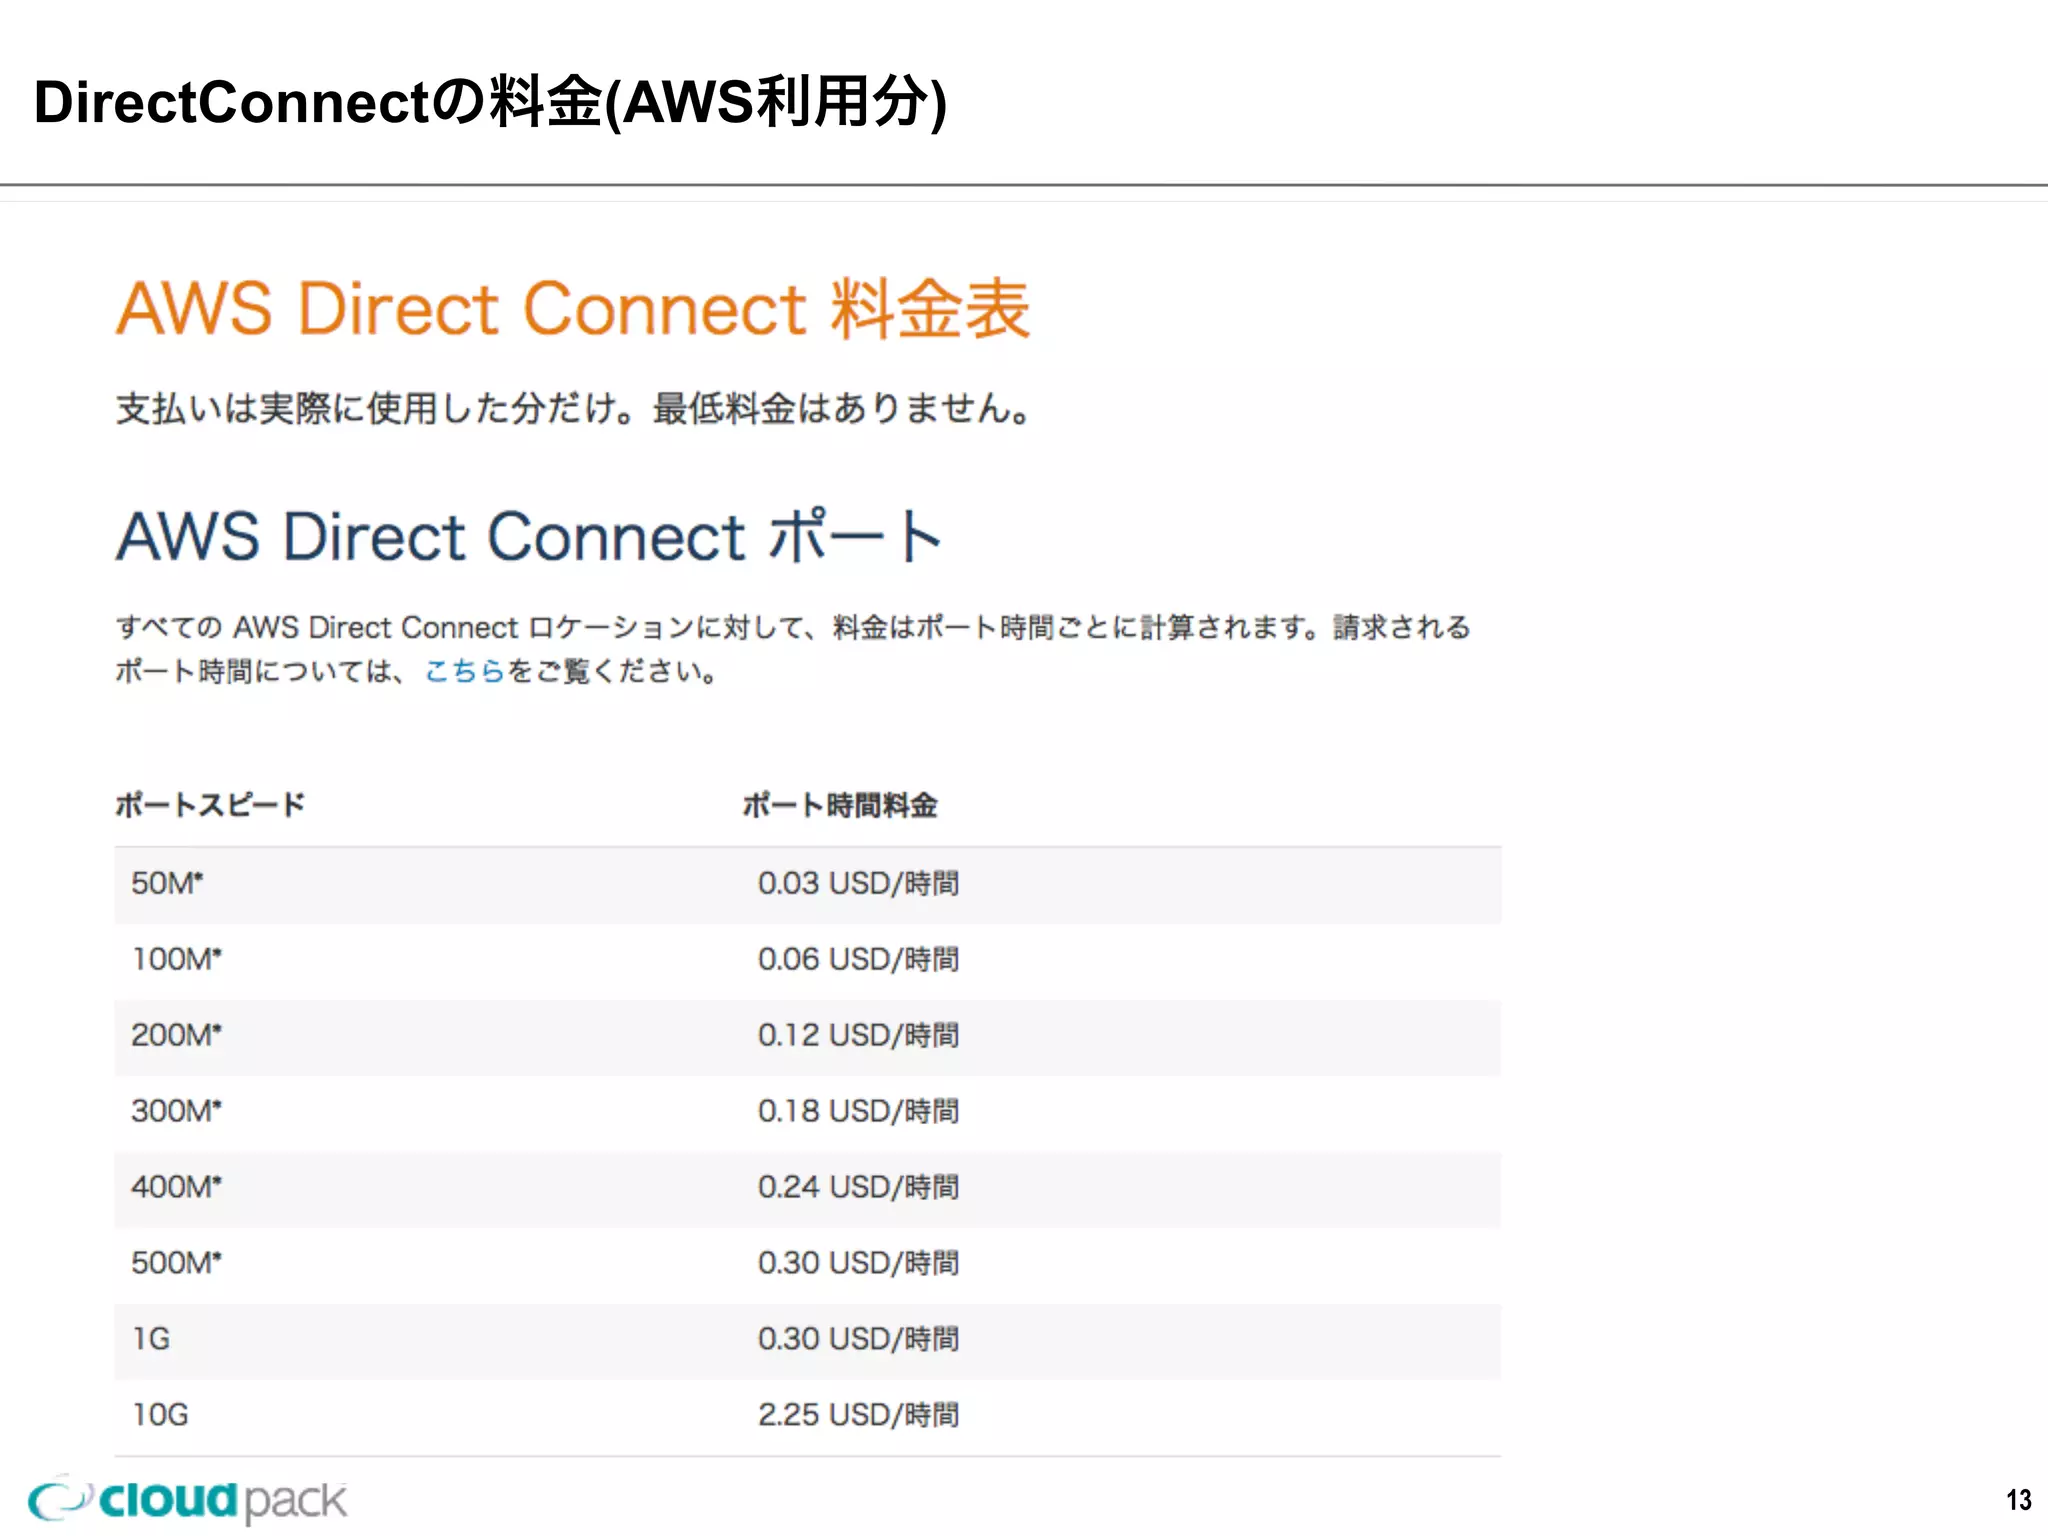This screenshot has width=2048, height=1536.
Task: Select the 200M* port speed cell
Action: [176, 1035]
